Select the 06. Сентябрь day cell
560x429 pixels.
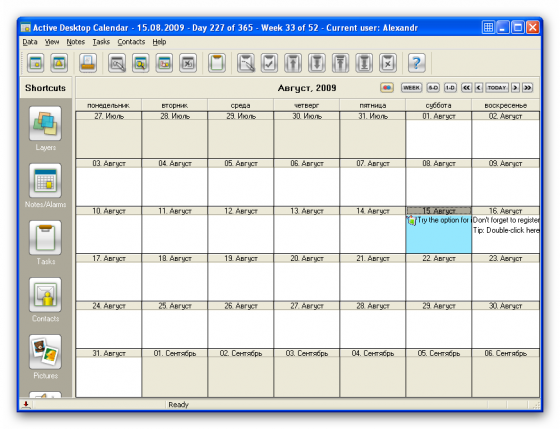click(506, 373)
